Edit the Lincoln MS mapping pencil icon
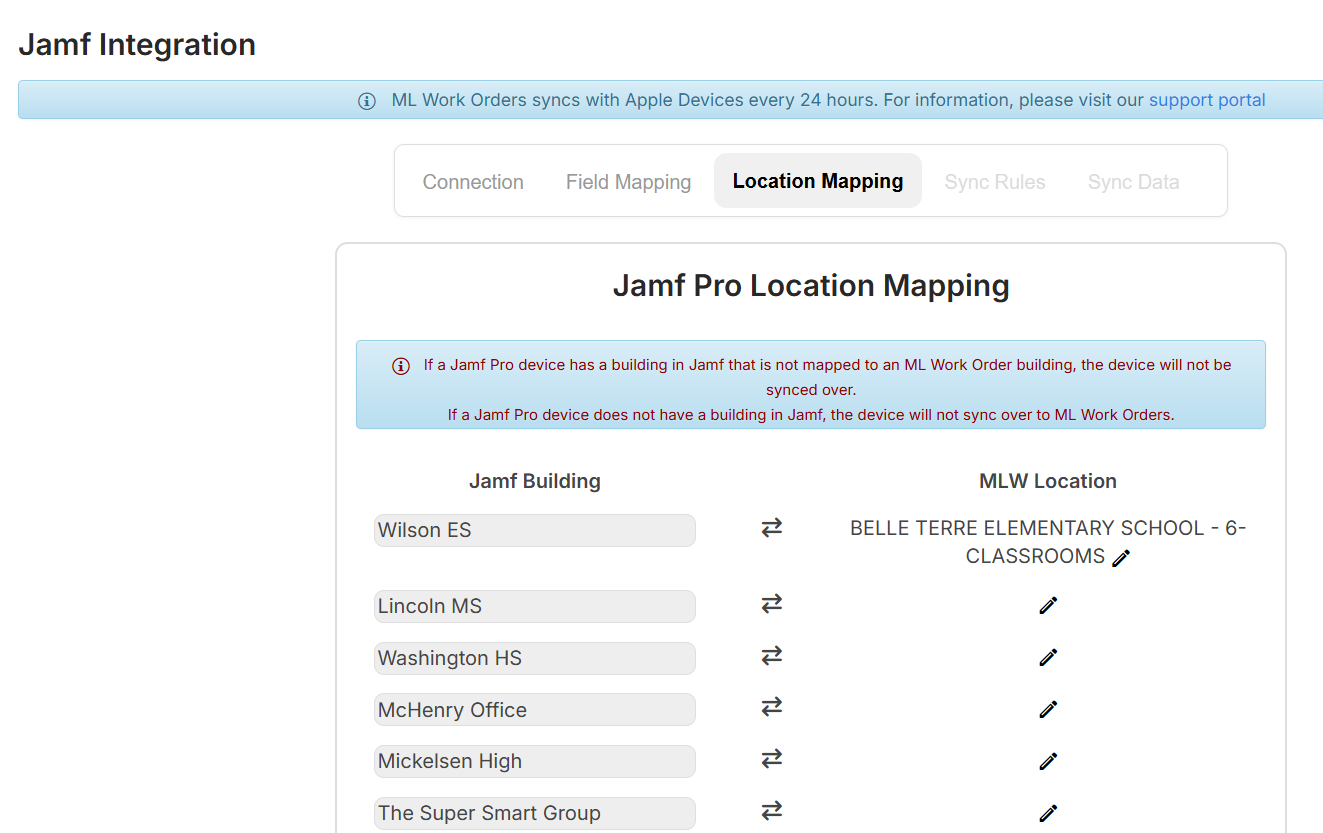 tap(1048, 605)
